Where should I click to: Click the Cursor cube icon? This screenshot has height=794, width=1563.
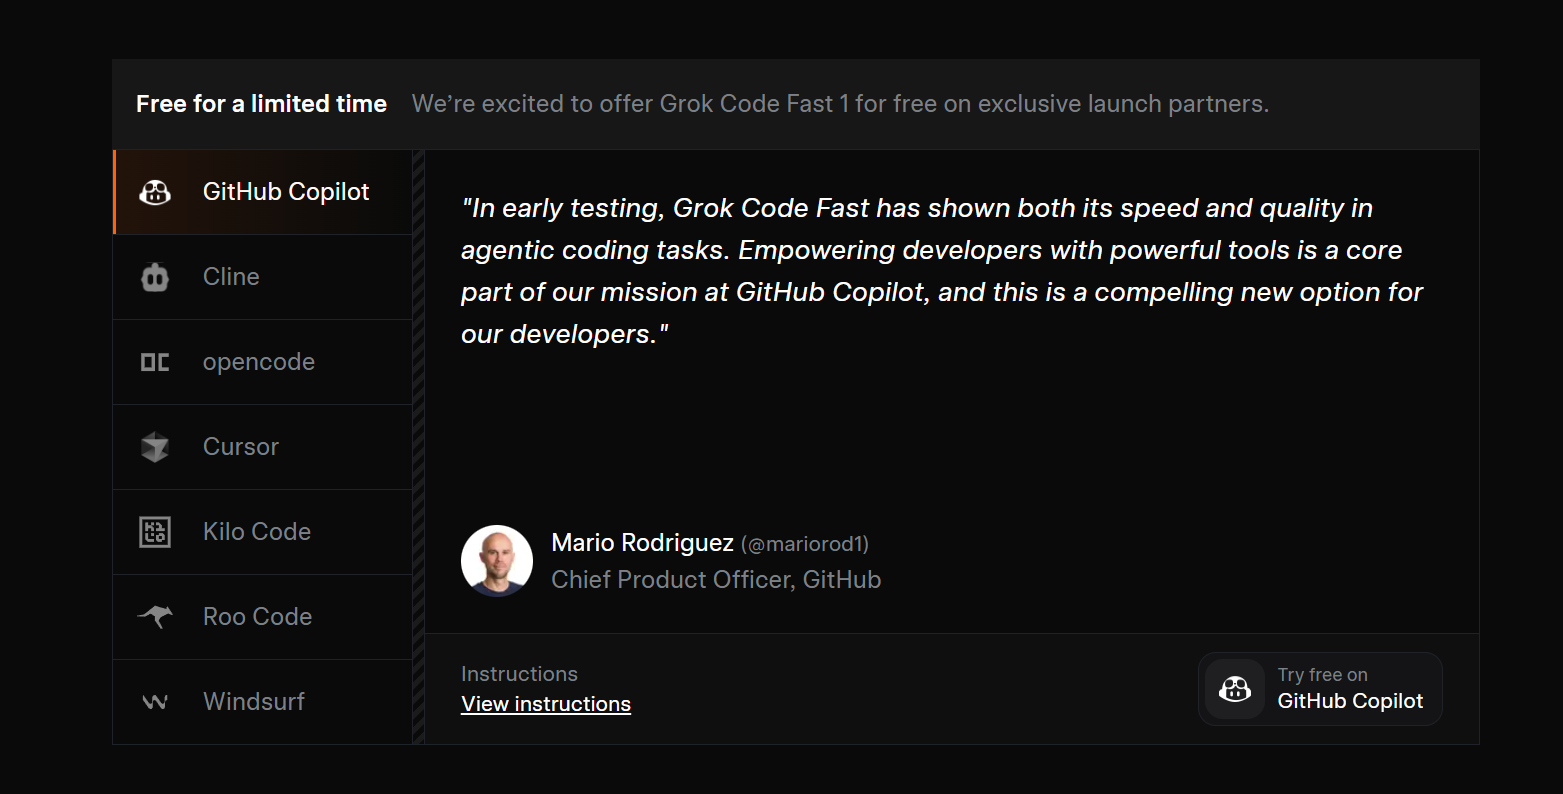tap(155, 447)
